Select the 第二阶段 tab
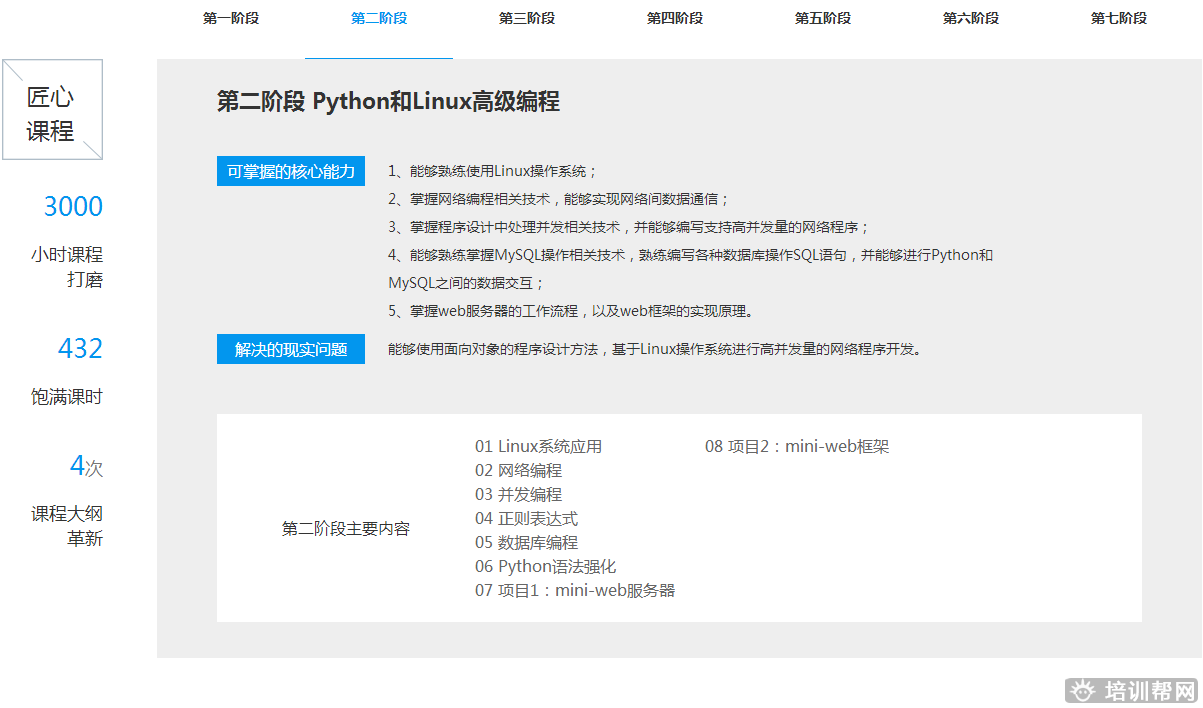Image resolution: width=1203 pixels, height=708 pixels. (x=379, y=18)
